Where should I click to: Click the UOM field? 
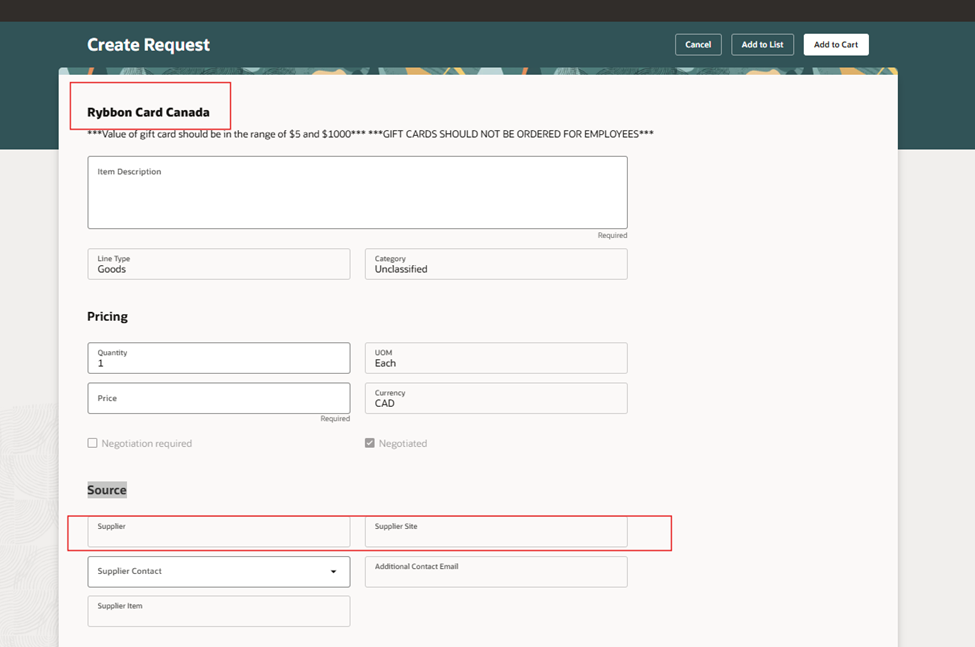[496, 358]
